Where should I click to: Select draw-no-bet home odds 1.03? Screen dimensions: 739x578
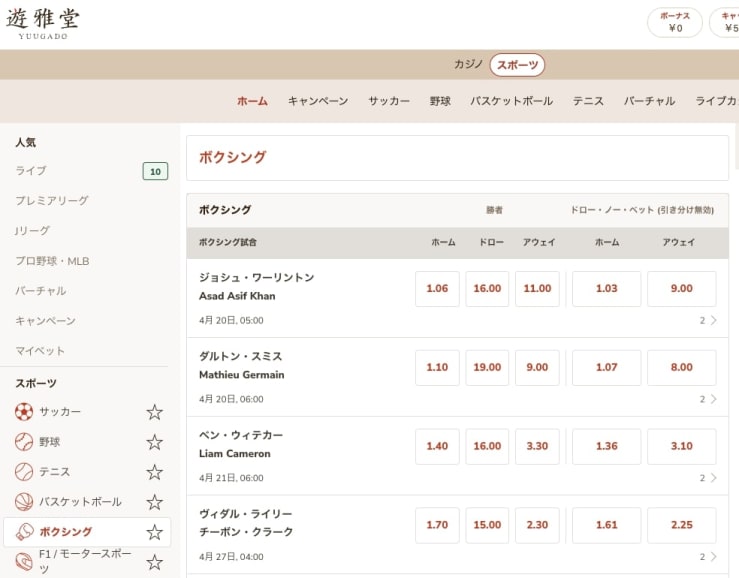pyautogui.click(x=607, y=289)
